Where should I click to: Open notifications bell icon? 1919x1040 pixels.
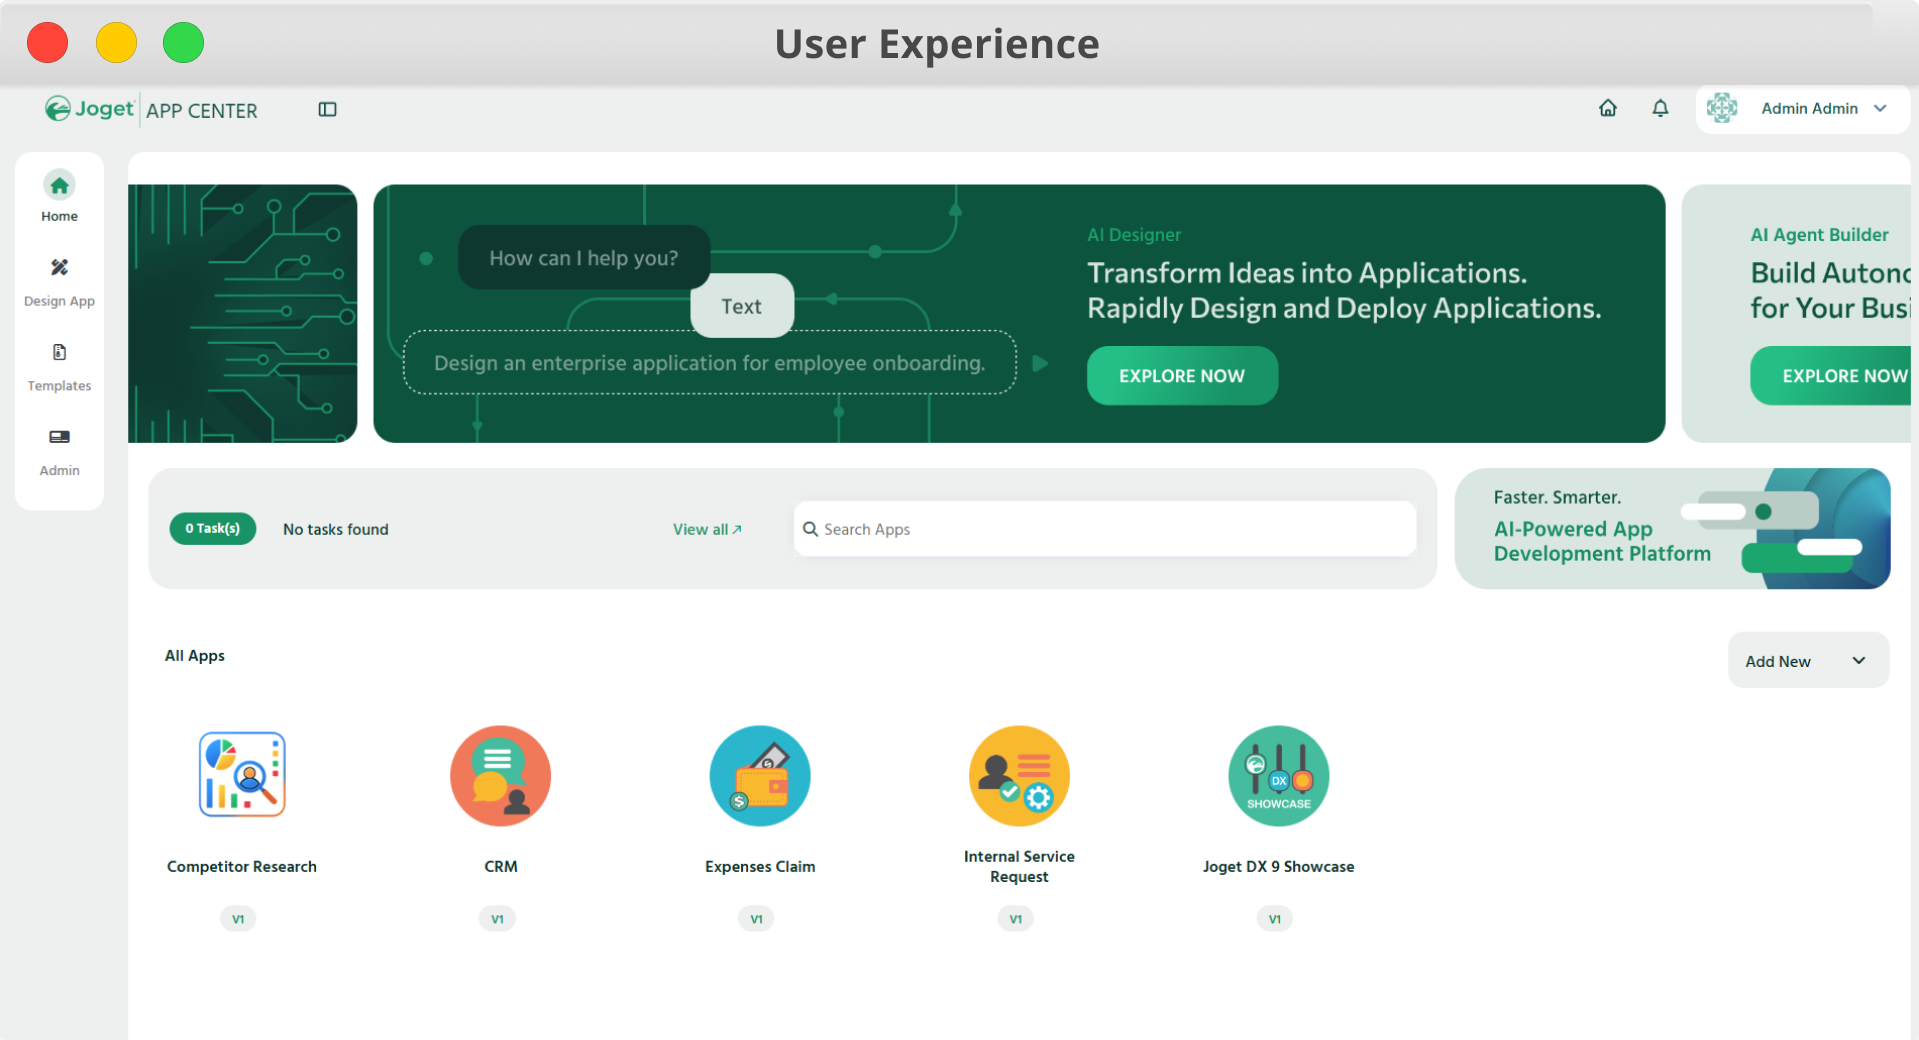tap(1660, 108)
